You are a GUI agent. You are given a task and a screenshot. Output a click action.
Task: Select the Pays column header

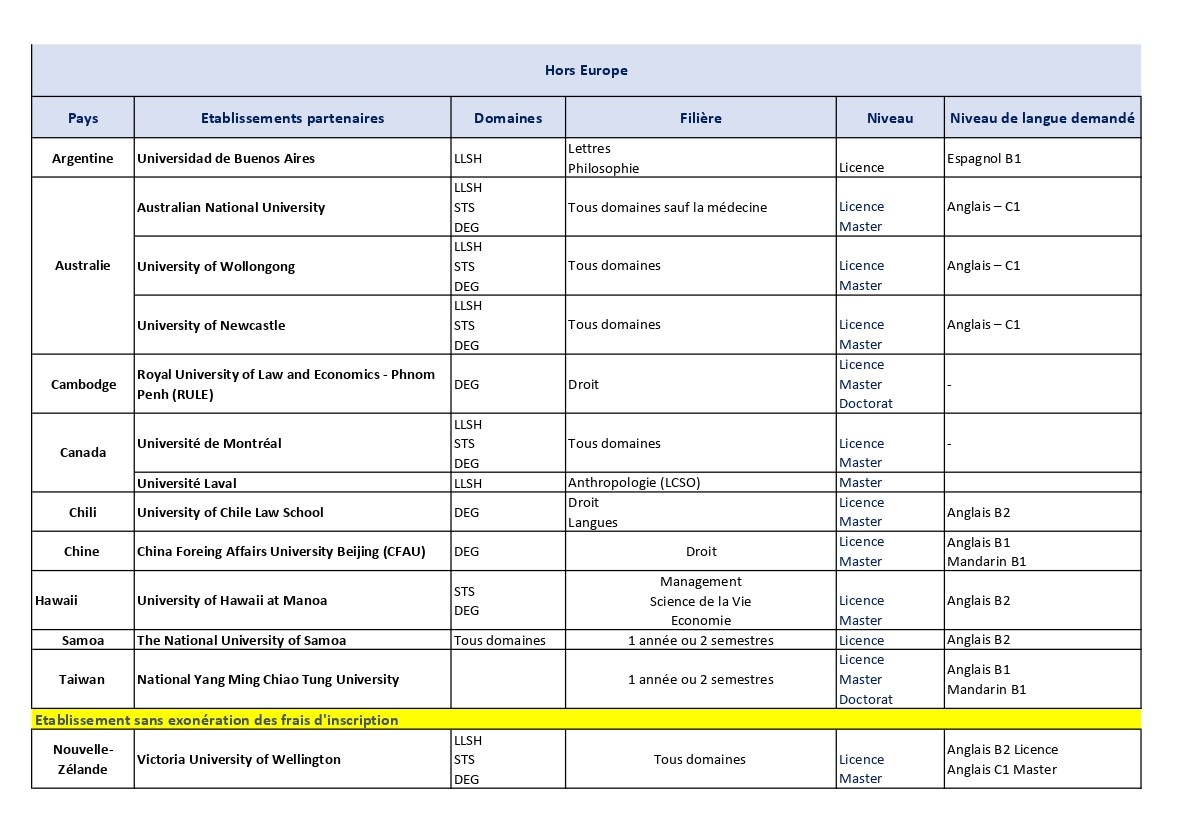[x=83, y=118]
